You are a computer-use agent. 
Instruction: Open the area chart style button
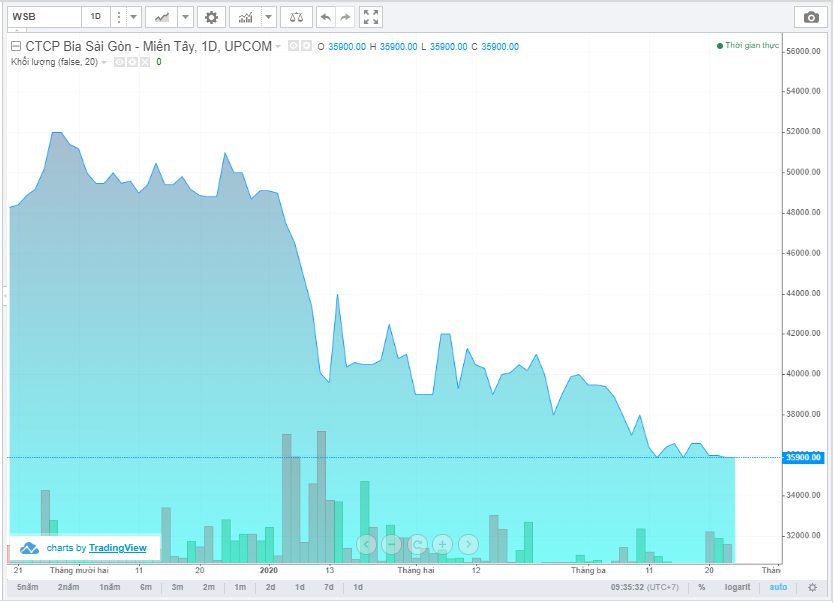tap(162, 17)
